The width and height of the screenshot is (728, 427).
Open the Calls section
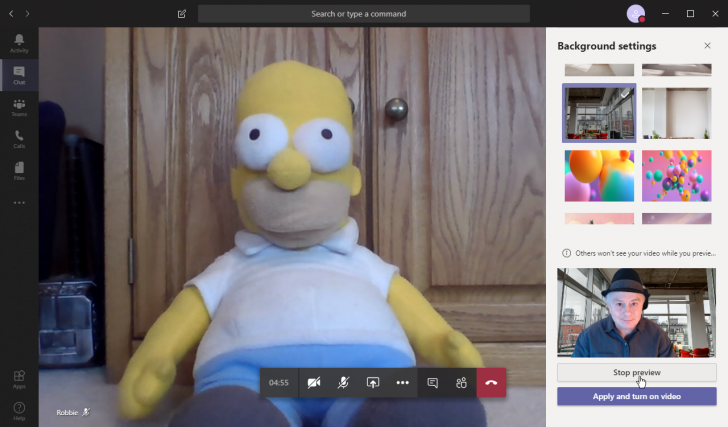[19, 139]
